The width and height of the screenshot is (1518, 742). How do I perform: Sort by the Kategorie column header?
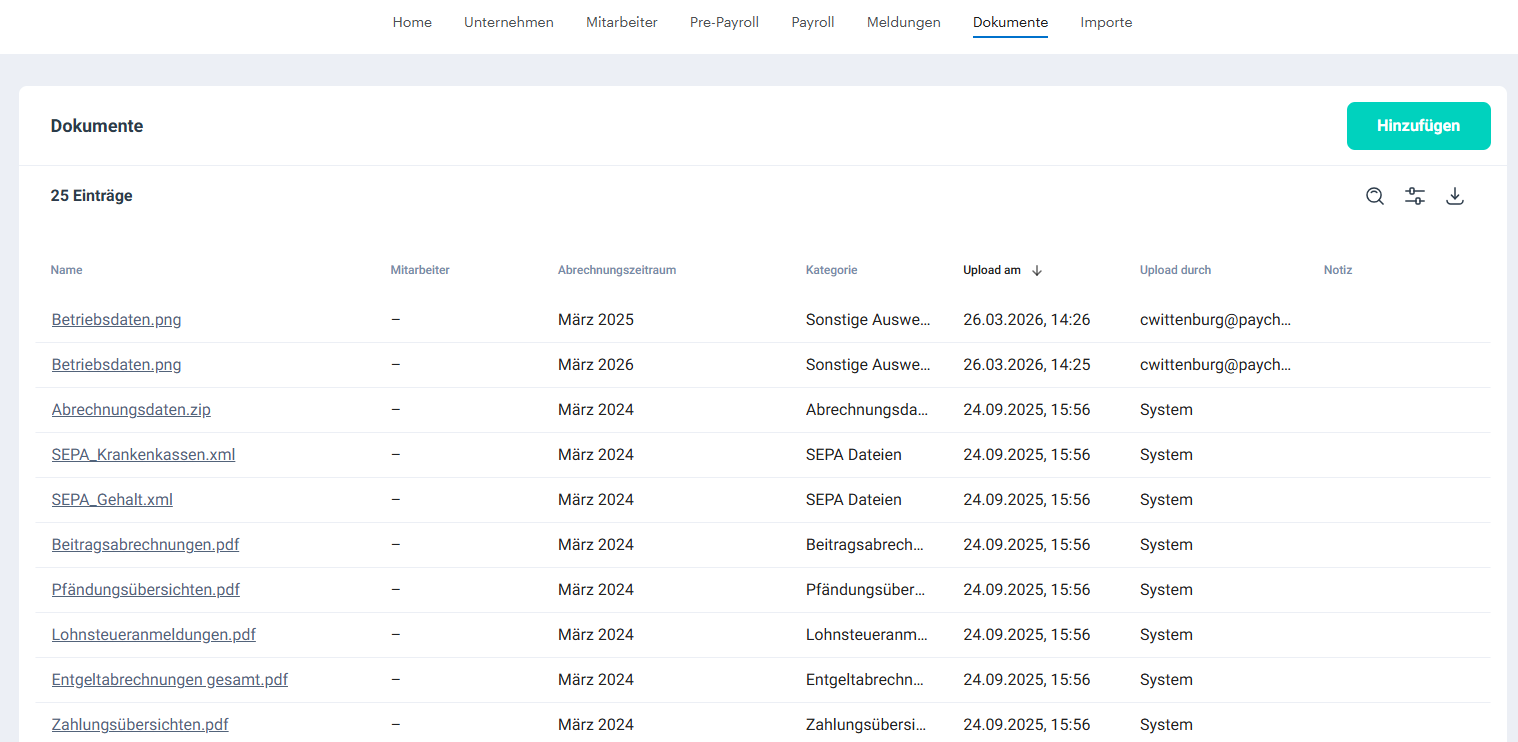[x=831, y=270]
